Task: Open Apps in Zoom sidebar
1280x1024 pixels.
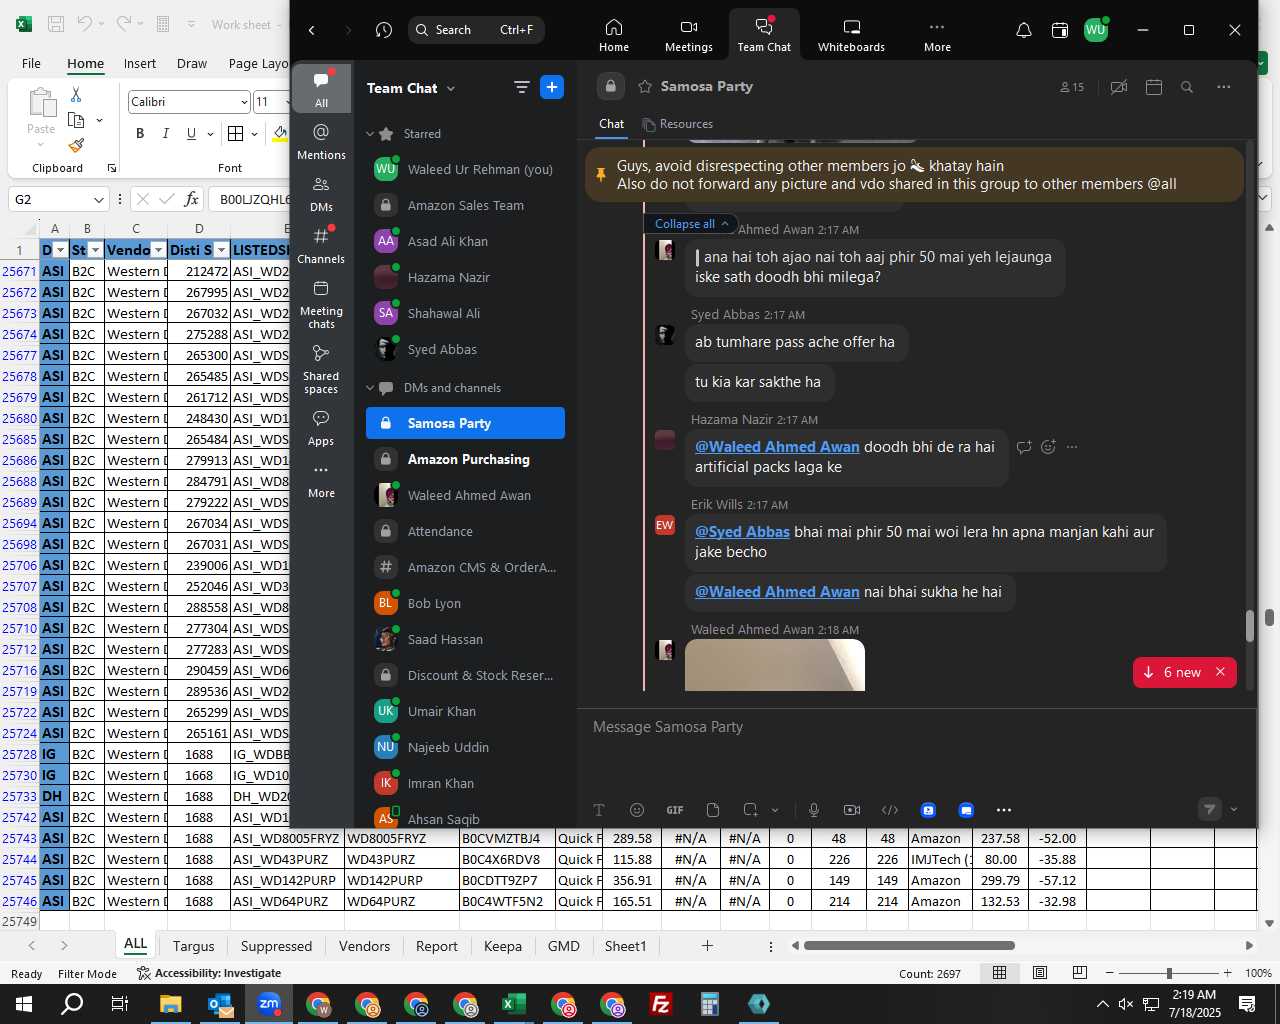Action: pos(321,427)
